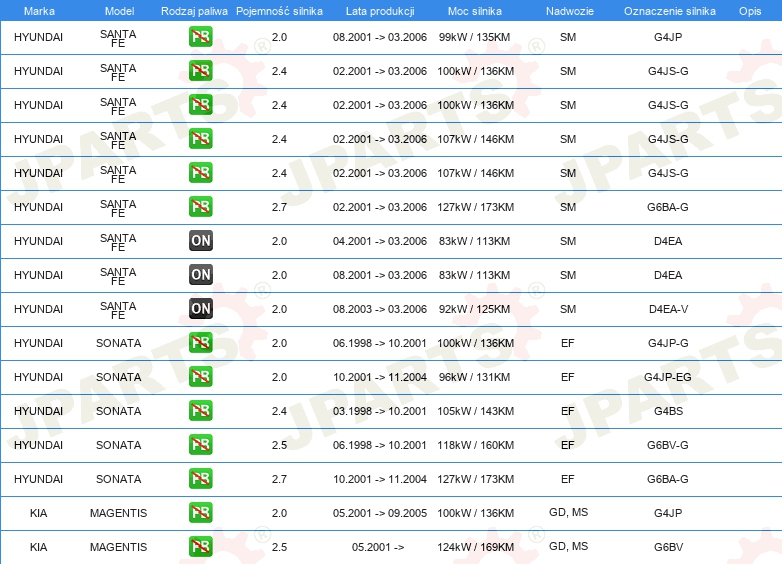782x564 pixels.
Task: Click ON diesel icon in 04.2001 Santa Fe row
Action: coord(200,241)
